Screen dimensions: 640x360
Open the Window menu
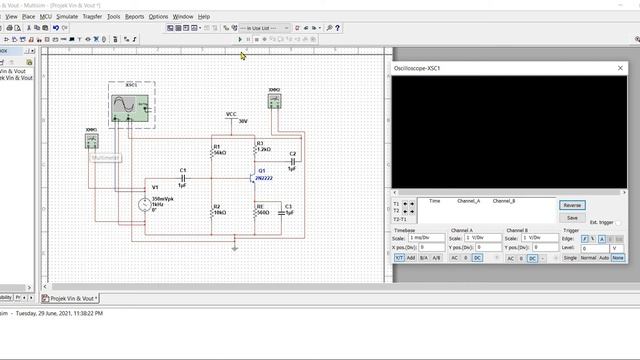pos(183,16)
